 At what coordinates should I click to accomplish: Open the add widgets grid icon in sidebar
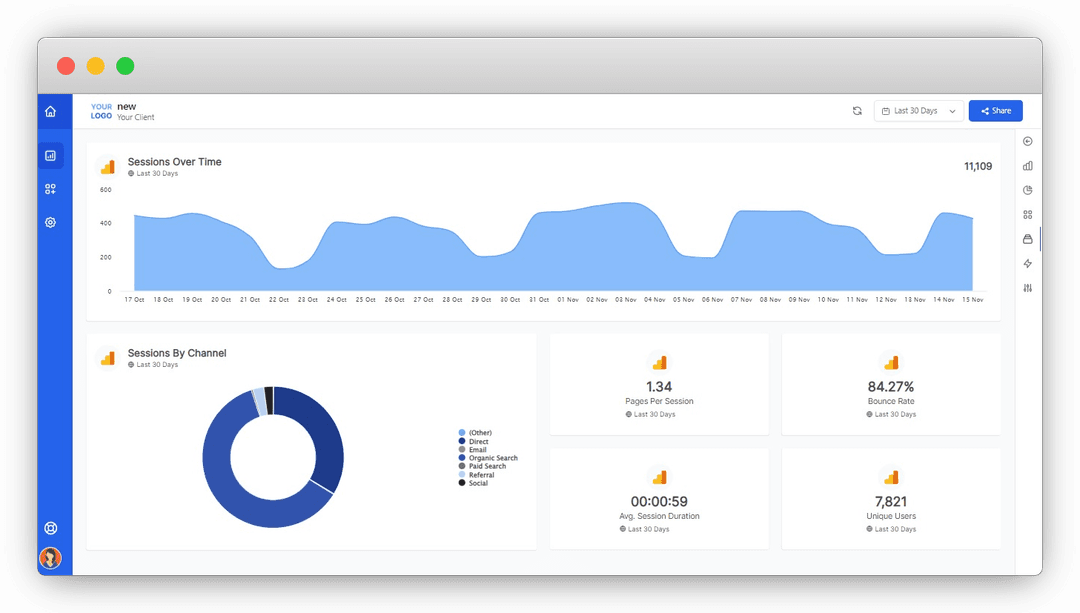[x=50, y=189]
